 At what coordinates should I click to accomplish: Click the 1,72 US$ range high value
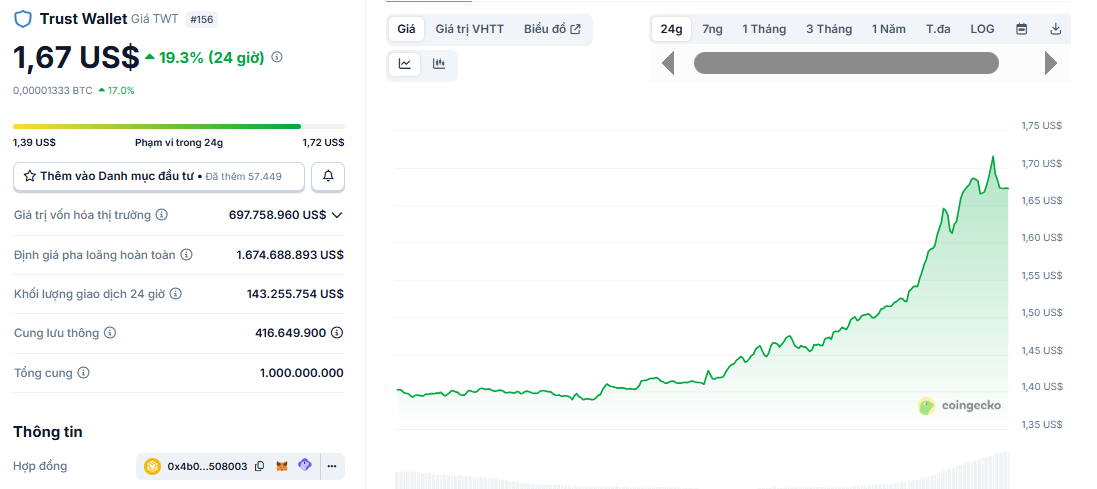[323, 143]
